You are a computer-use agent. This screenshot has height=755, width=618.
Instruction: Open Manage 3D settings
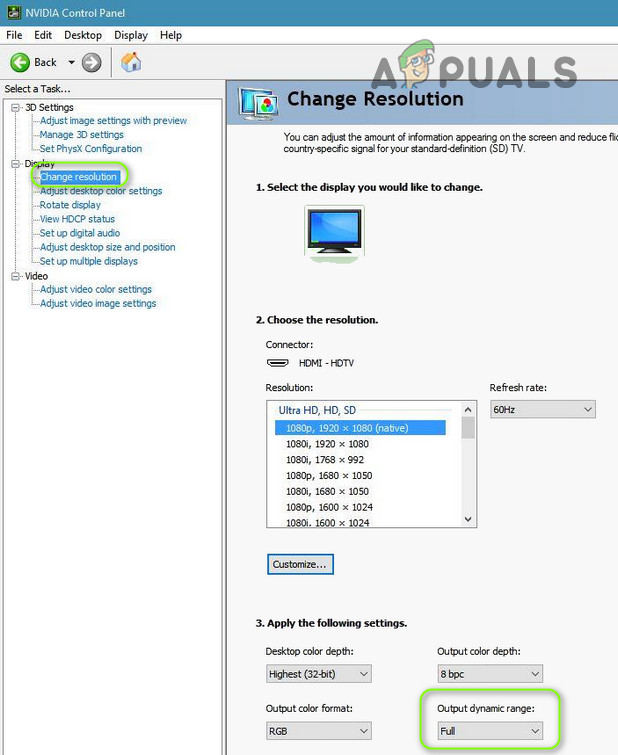81,134
